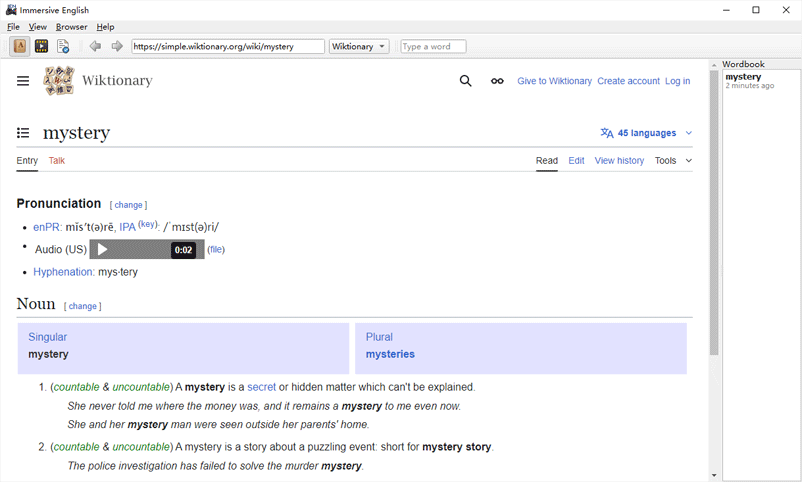This screenshot has height=482, width=802.
Task: Open the Browser menu
Action: (x=72, y=27)
